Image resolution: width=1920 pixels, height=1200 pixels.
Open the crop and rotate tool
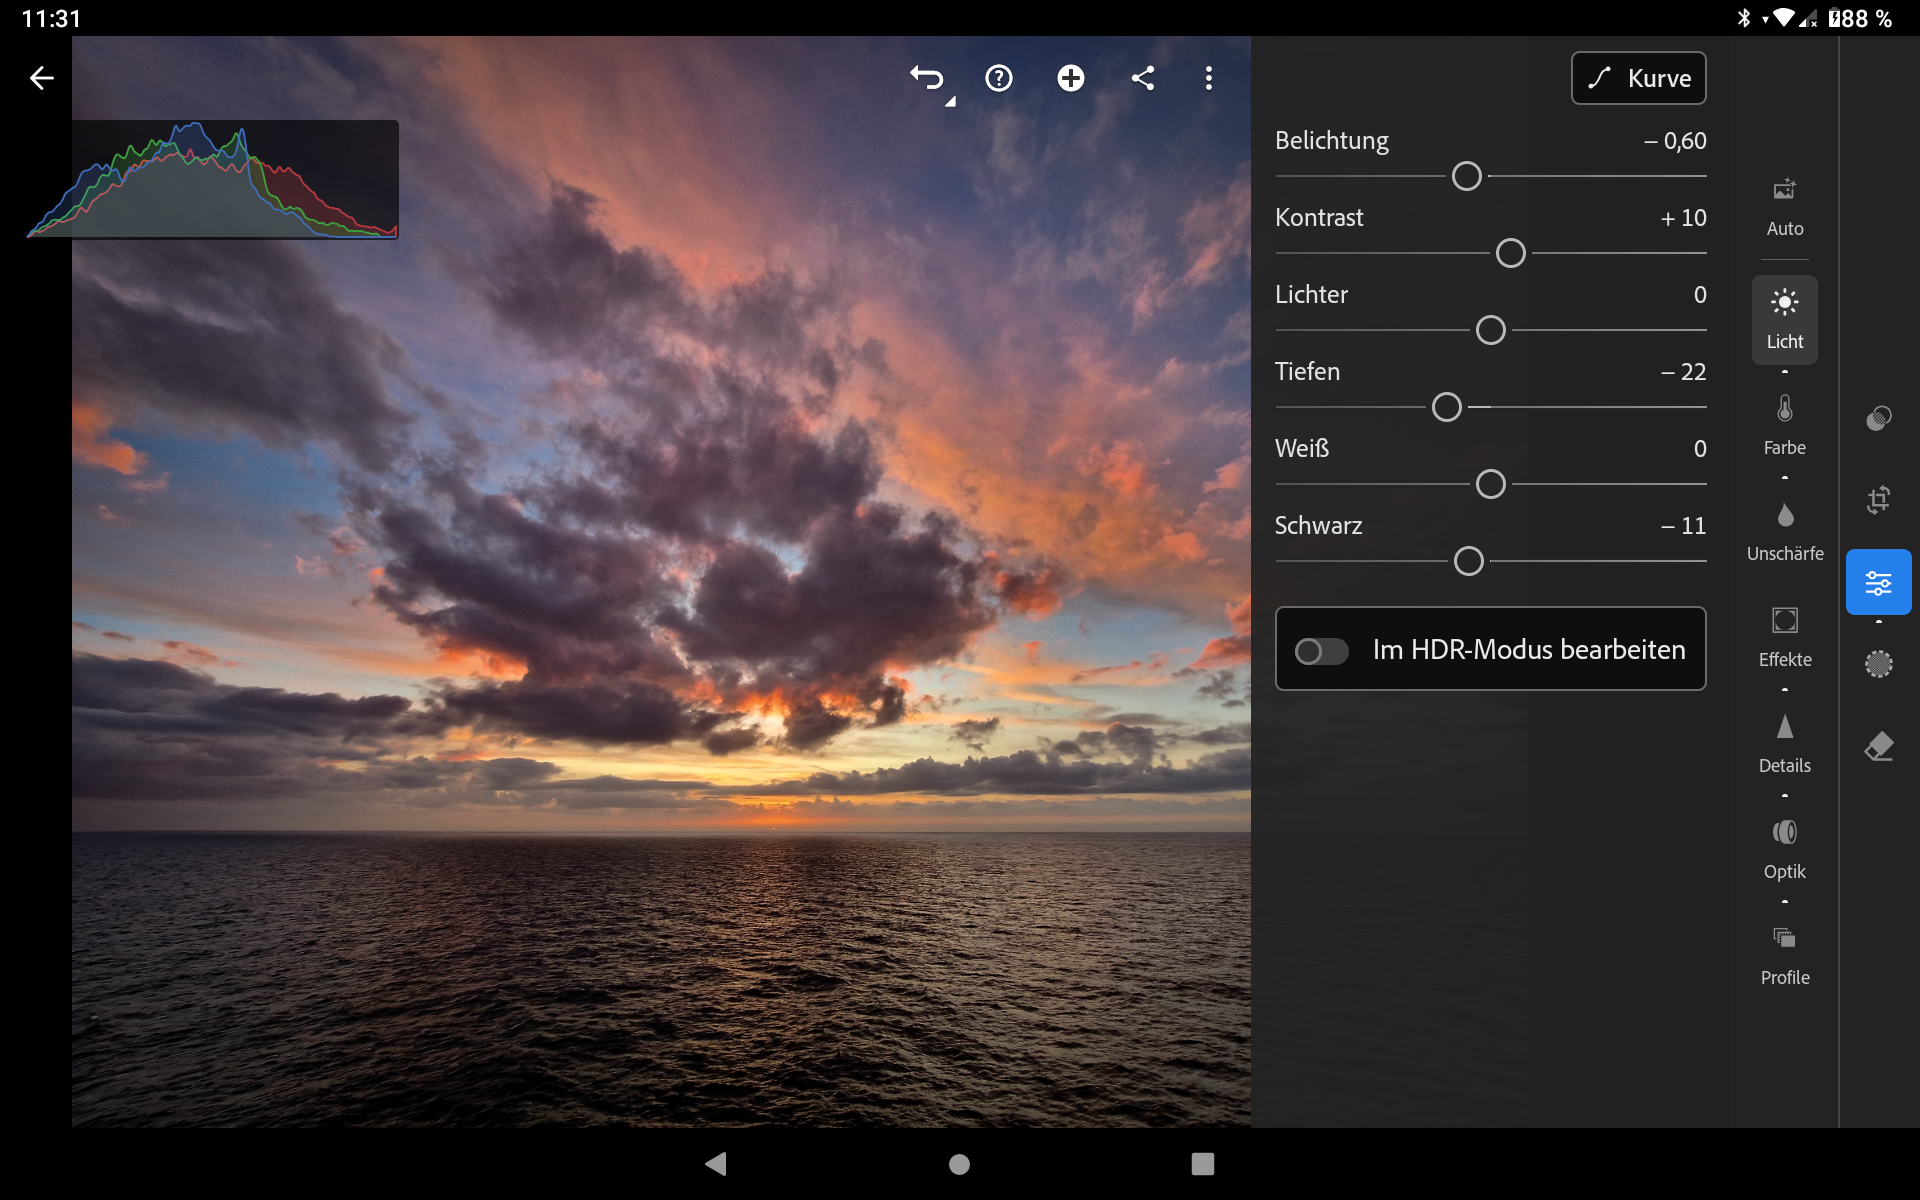[1878, 499]
